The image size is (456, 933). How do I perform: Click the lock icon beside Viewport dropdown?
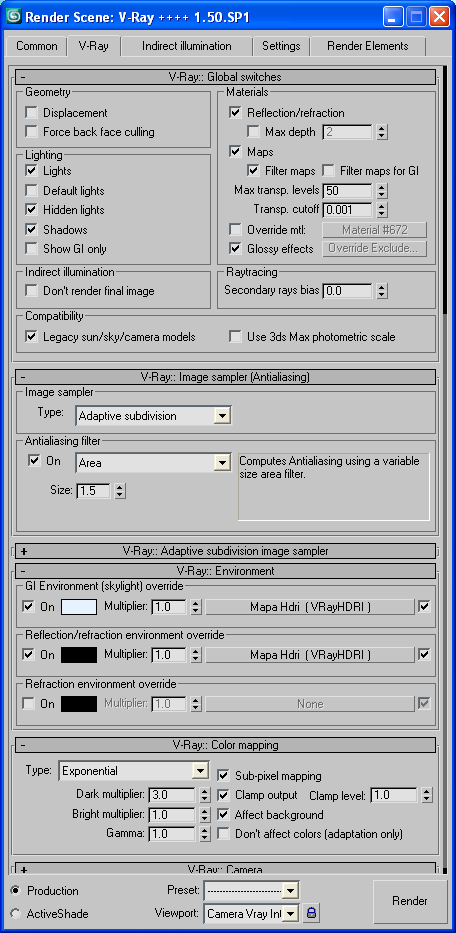click(311, 912)
